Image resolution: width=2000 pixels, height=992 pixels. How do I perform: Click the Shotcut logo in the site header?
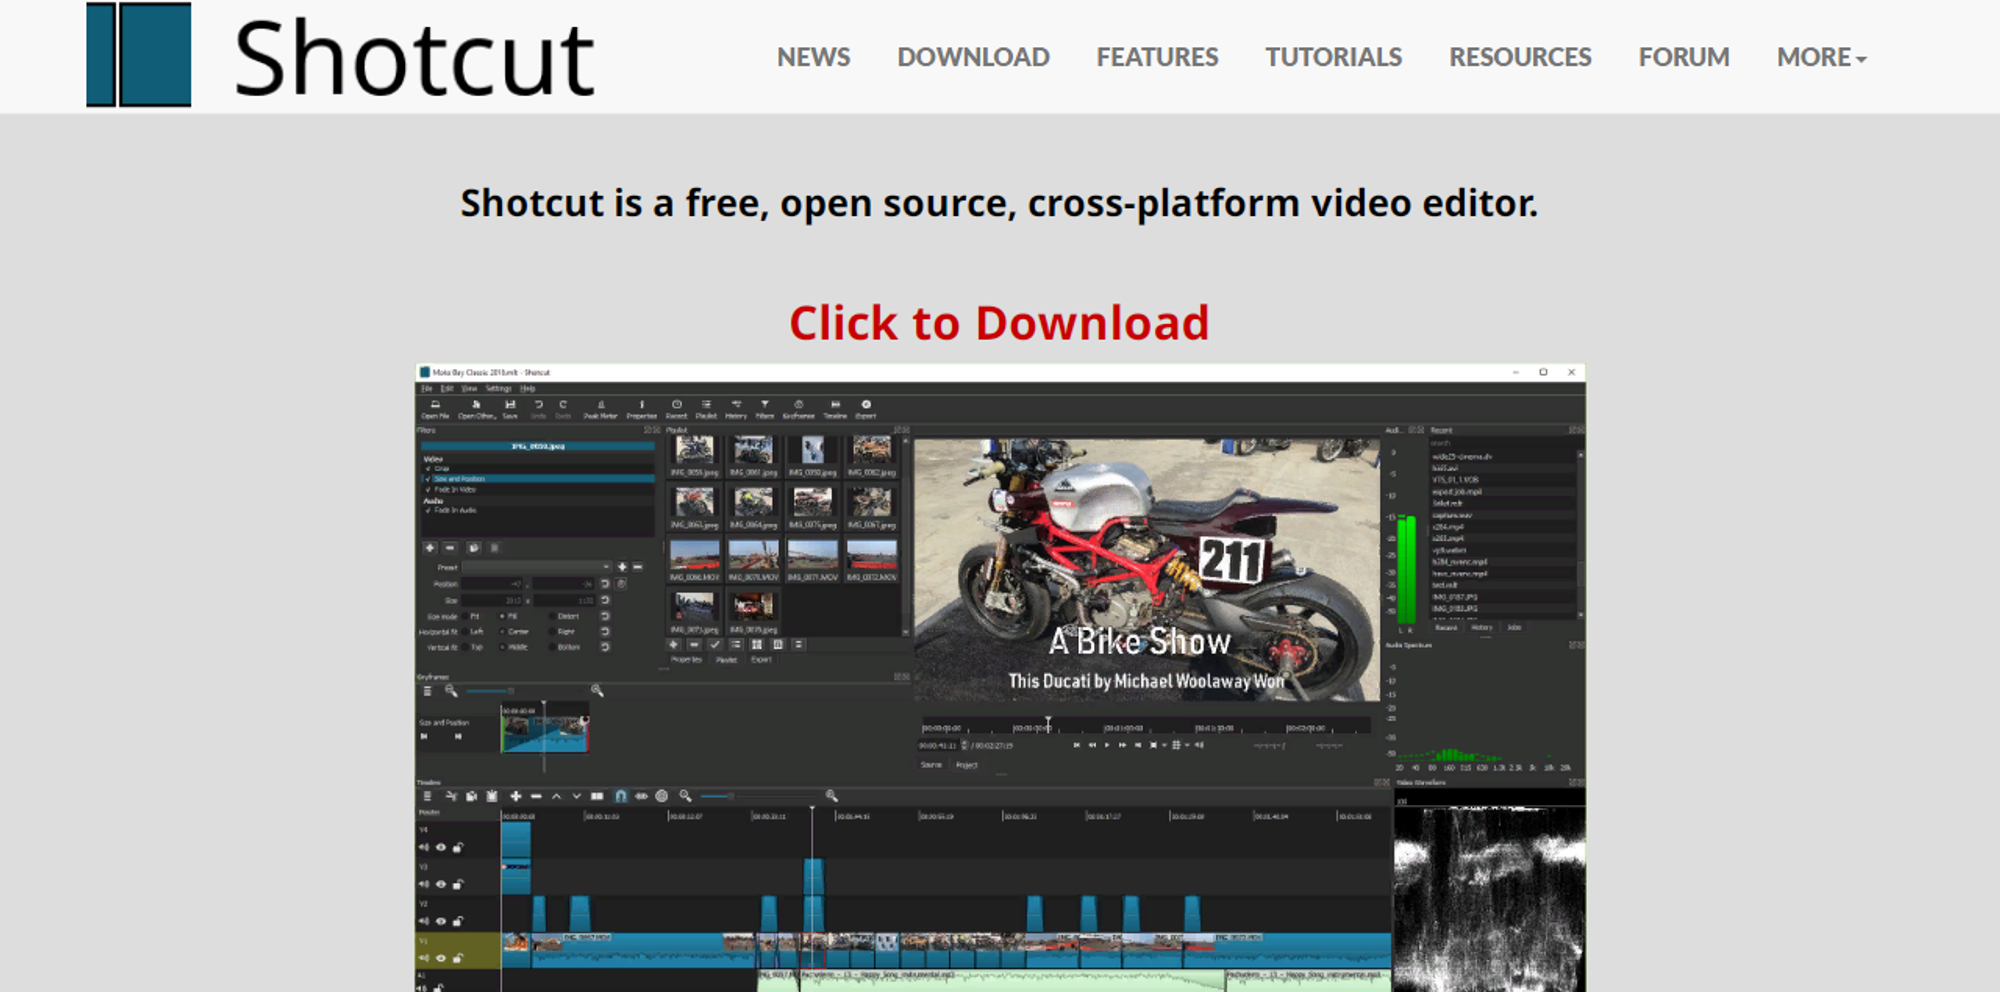[x=340, y=56]
